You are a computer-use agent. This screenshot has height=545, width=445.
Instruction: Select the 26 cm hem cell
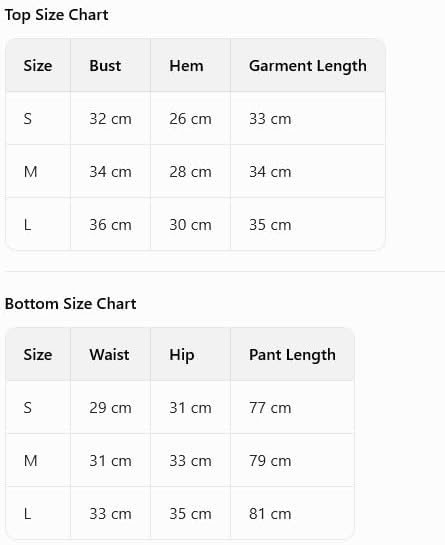pos(190,119)
